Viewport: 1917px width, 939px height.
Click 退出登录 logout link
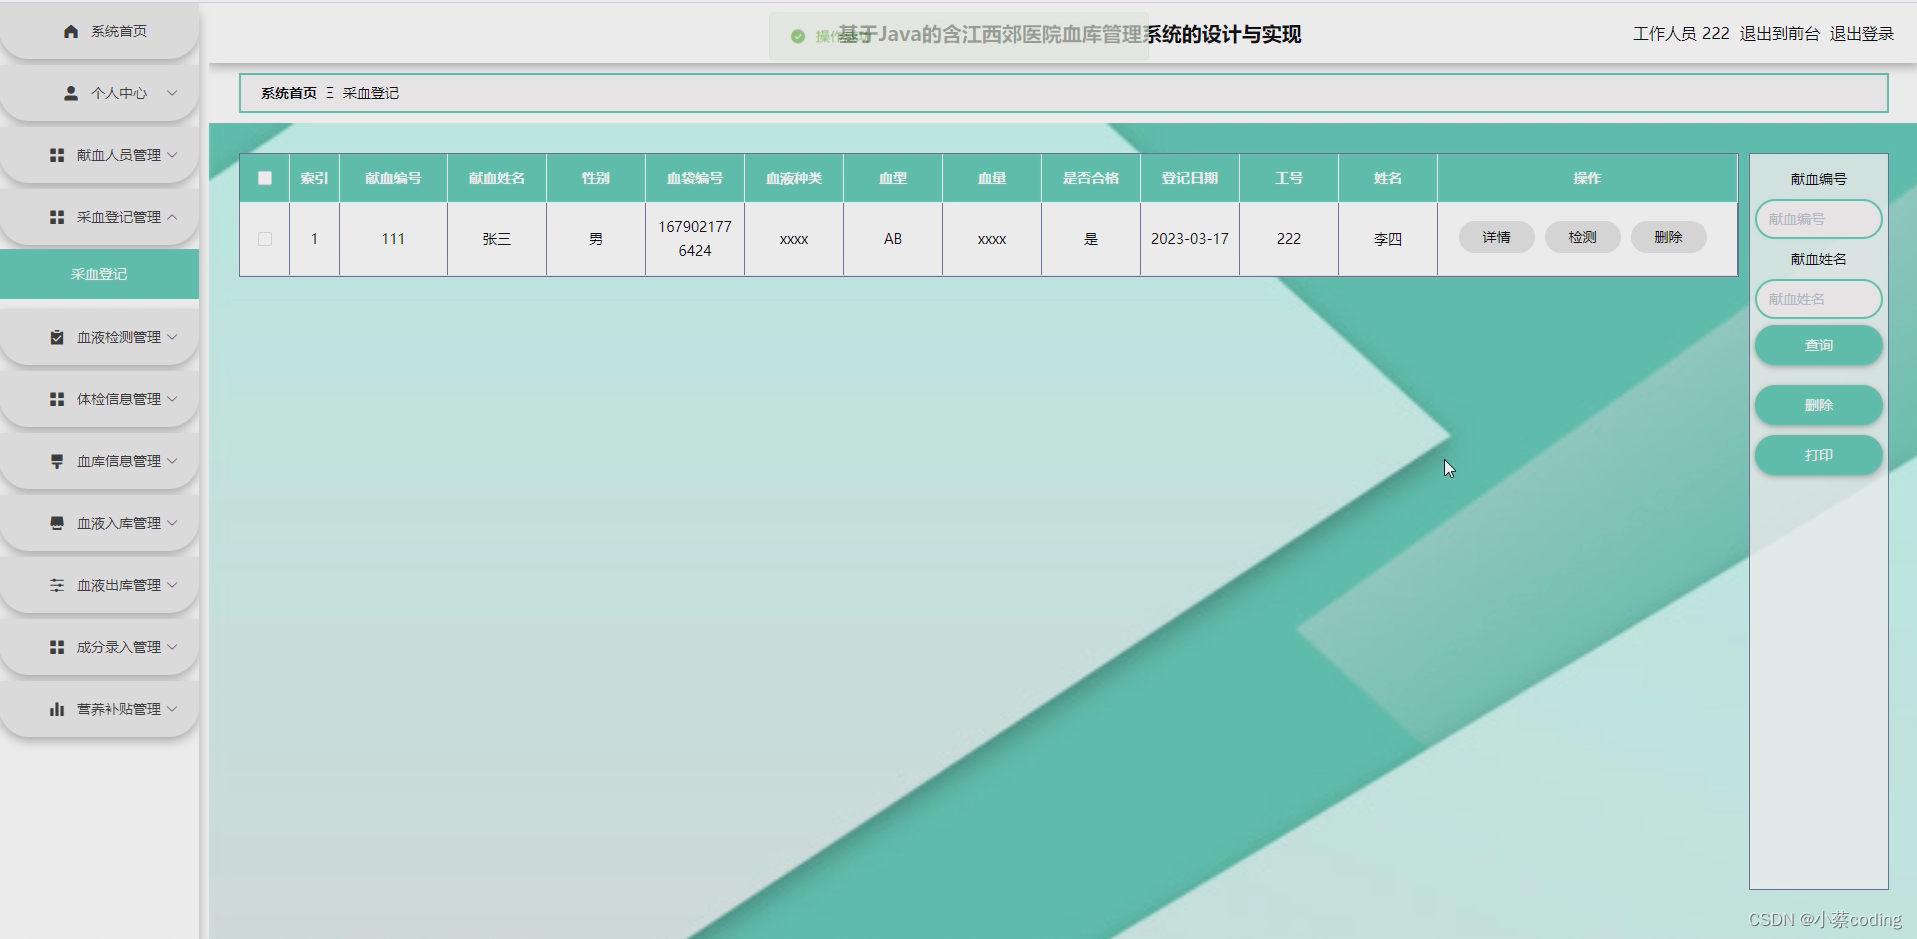[x=1861, y=34]
